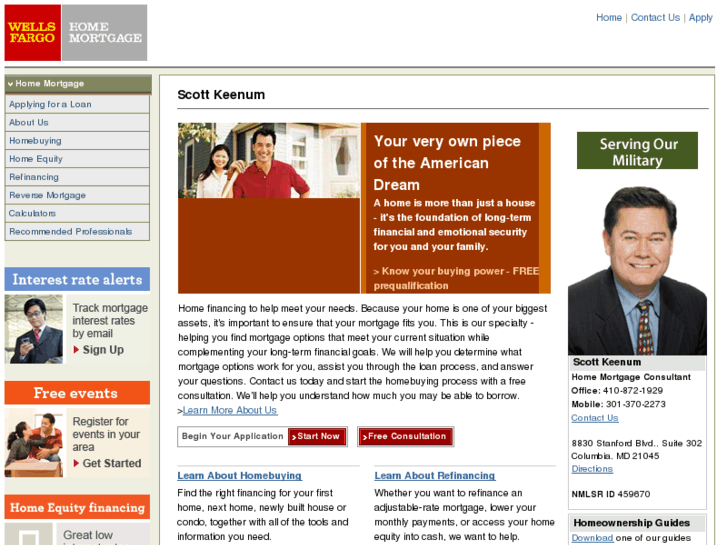Click the Wells Fargo red logo

pyautogui.click(x=32, y=32)
